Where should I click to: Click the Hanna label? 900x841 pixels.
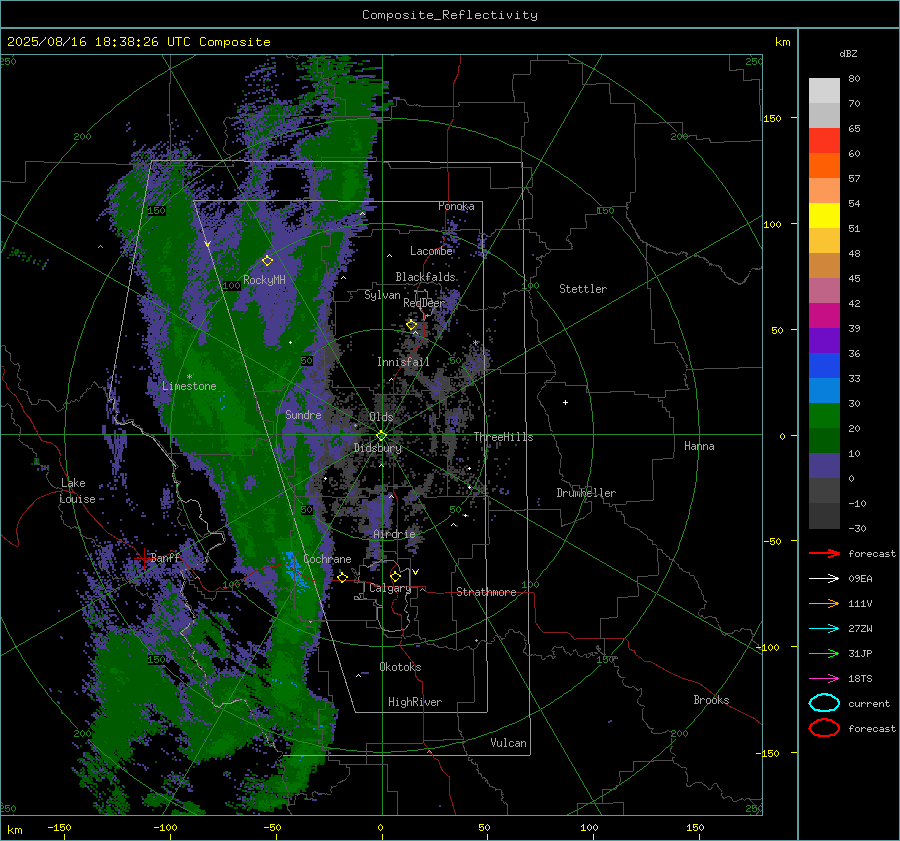(x=699, y=446)
